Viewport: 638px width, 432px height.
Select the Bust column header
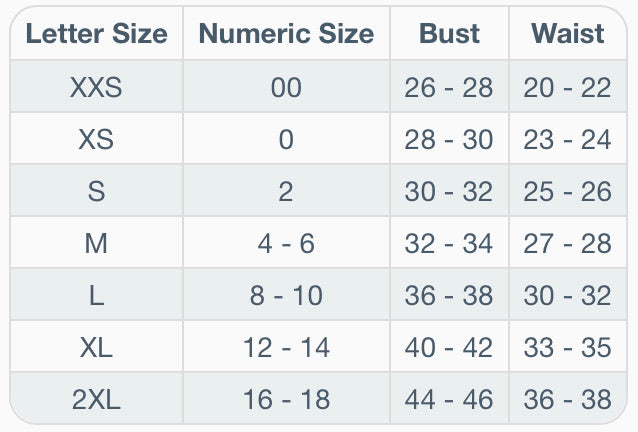pos(450,33)
